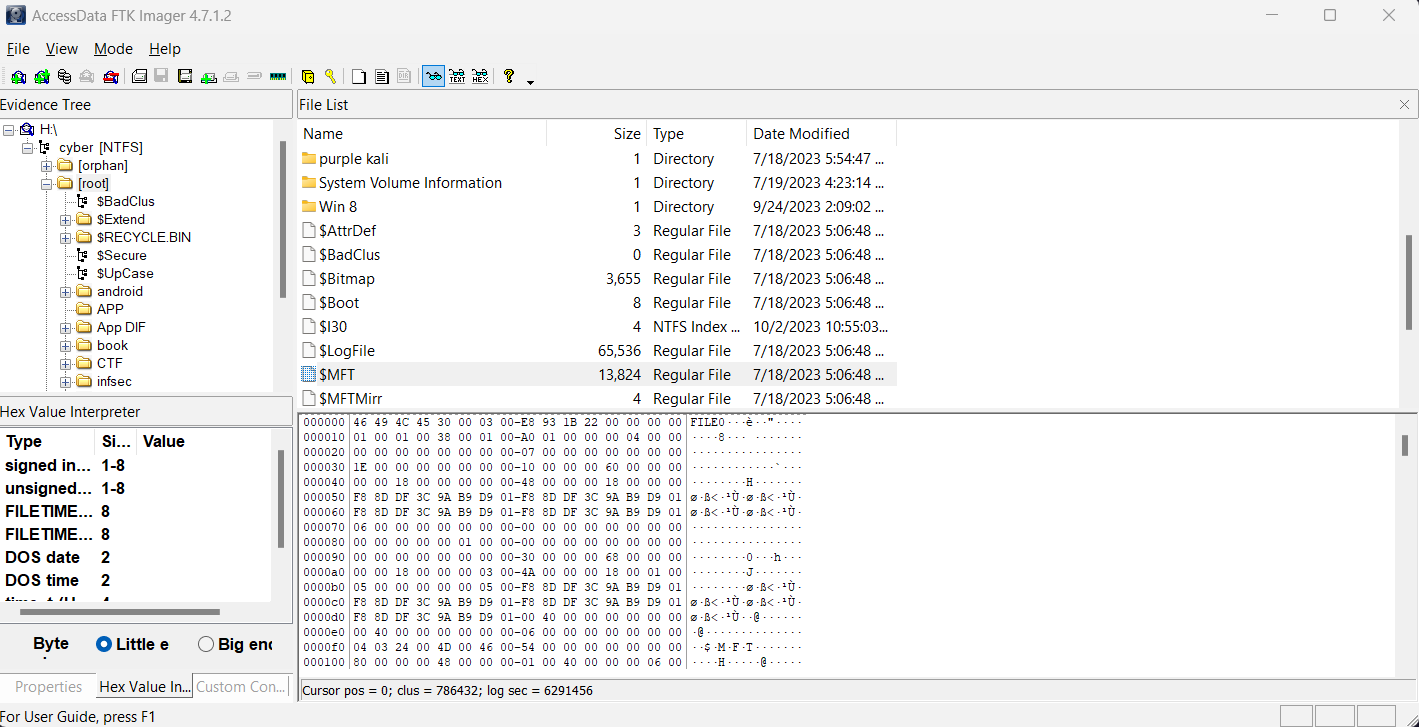Viewport: 1419px width, 727px height.
Task: Collapse the [root] tree node
Action: 47,184
